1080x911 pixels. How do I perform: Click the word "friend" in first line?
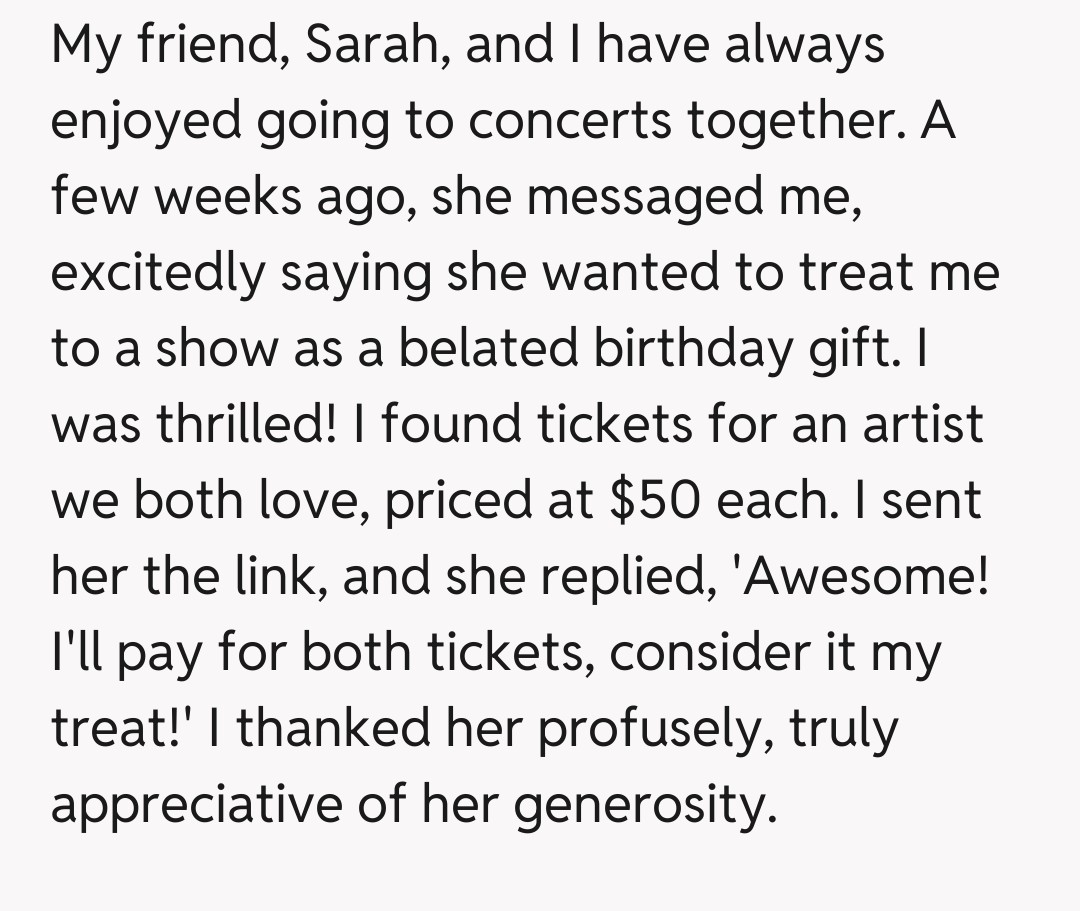pos(214,47)
